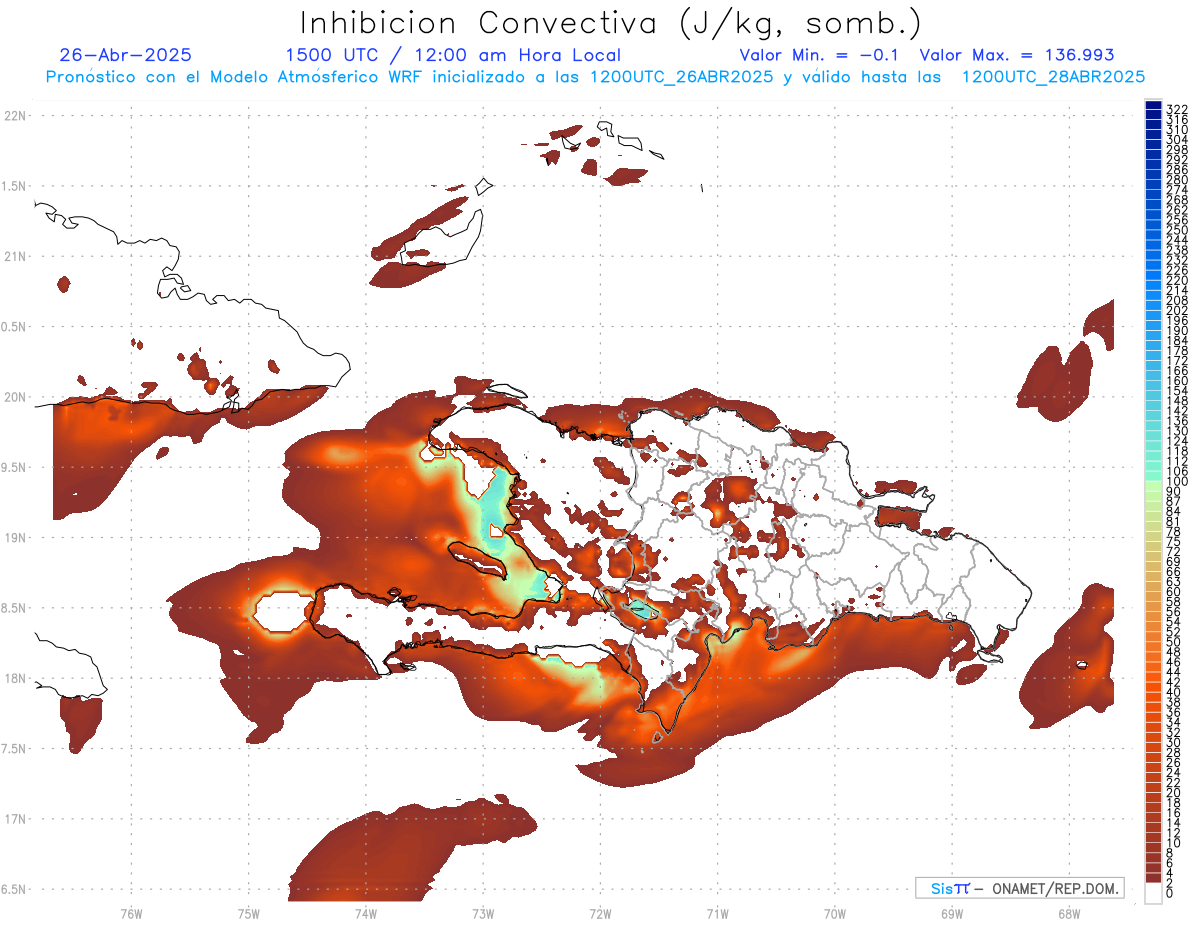Viewport: 1200px width, 927px height.
Task: Click the '19N' latitude label
Action: [15, 538]
